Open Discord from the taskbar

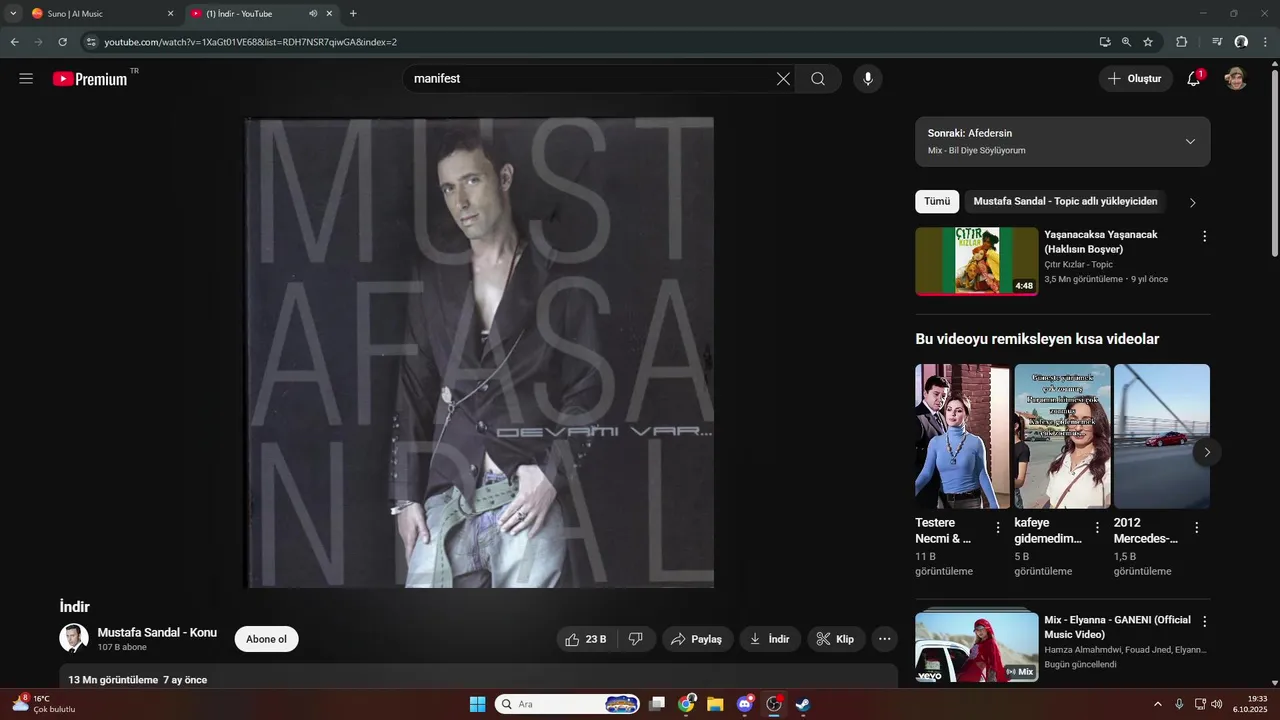[744, 704]
